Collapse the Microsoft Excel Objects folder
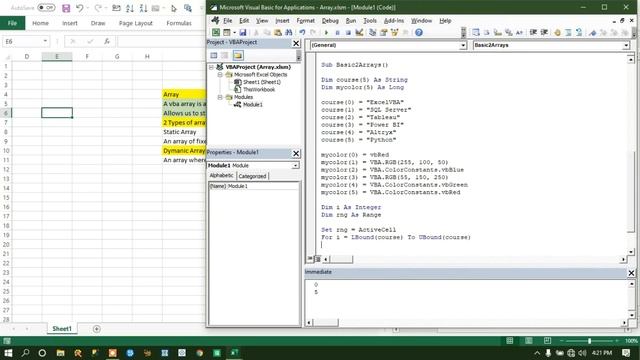 click(x=220, y=75)
